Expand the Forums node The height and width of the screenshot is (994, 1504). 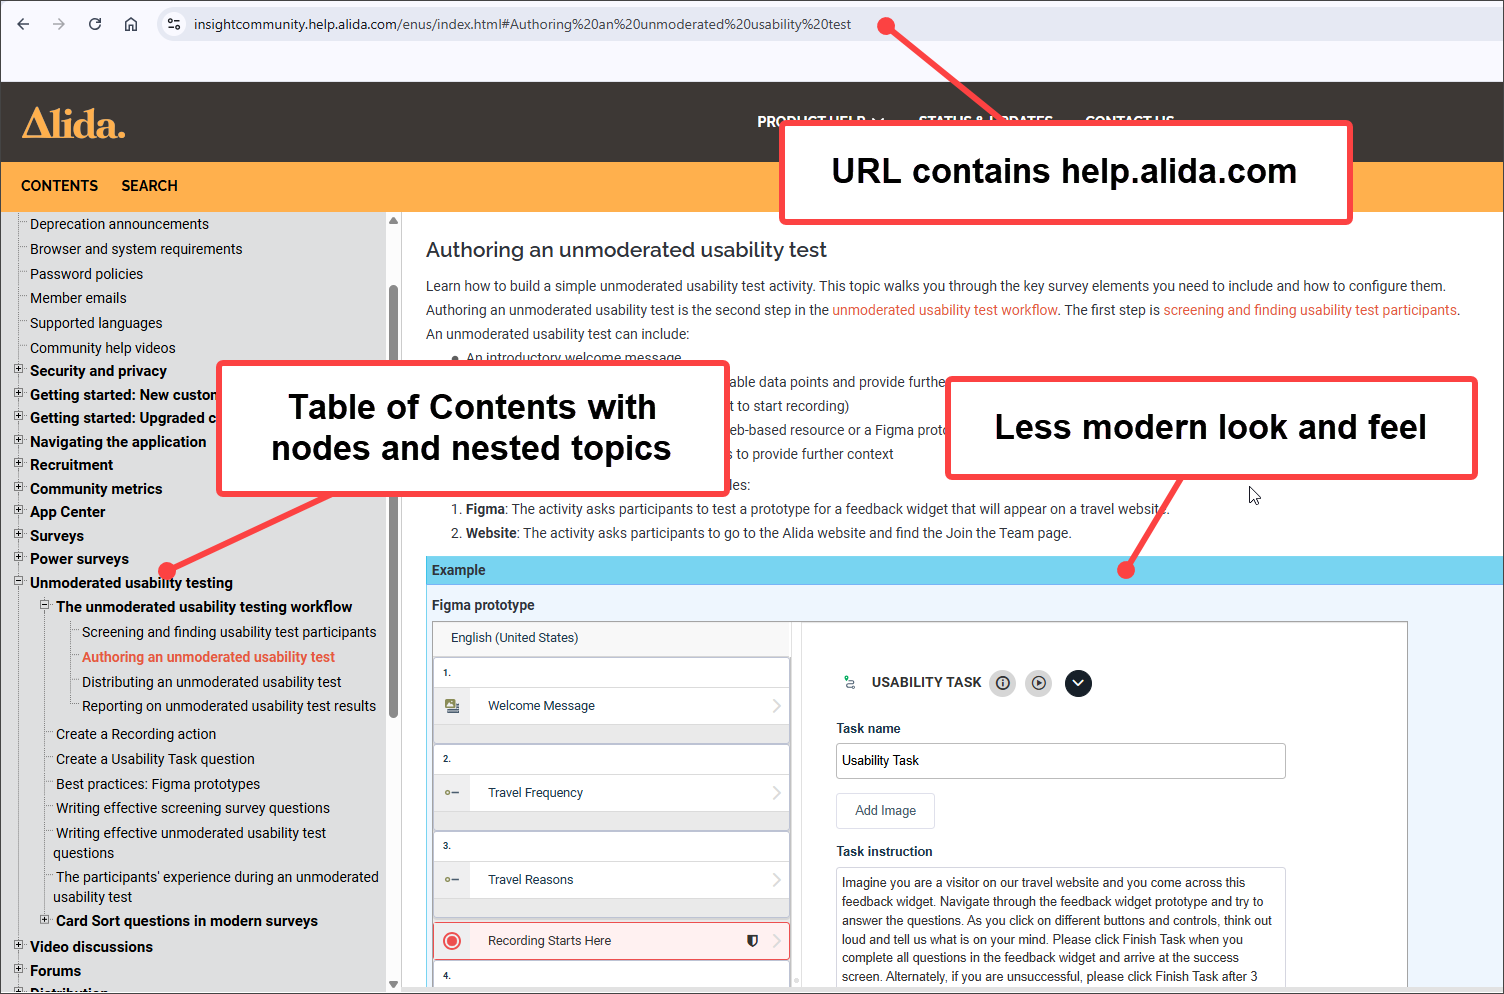tap(18, 969)
